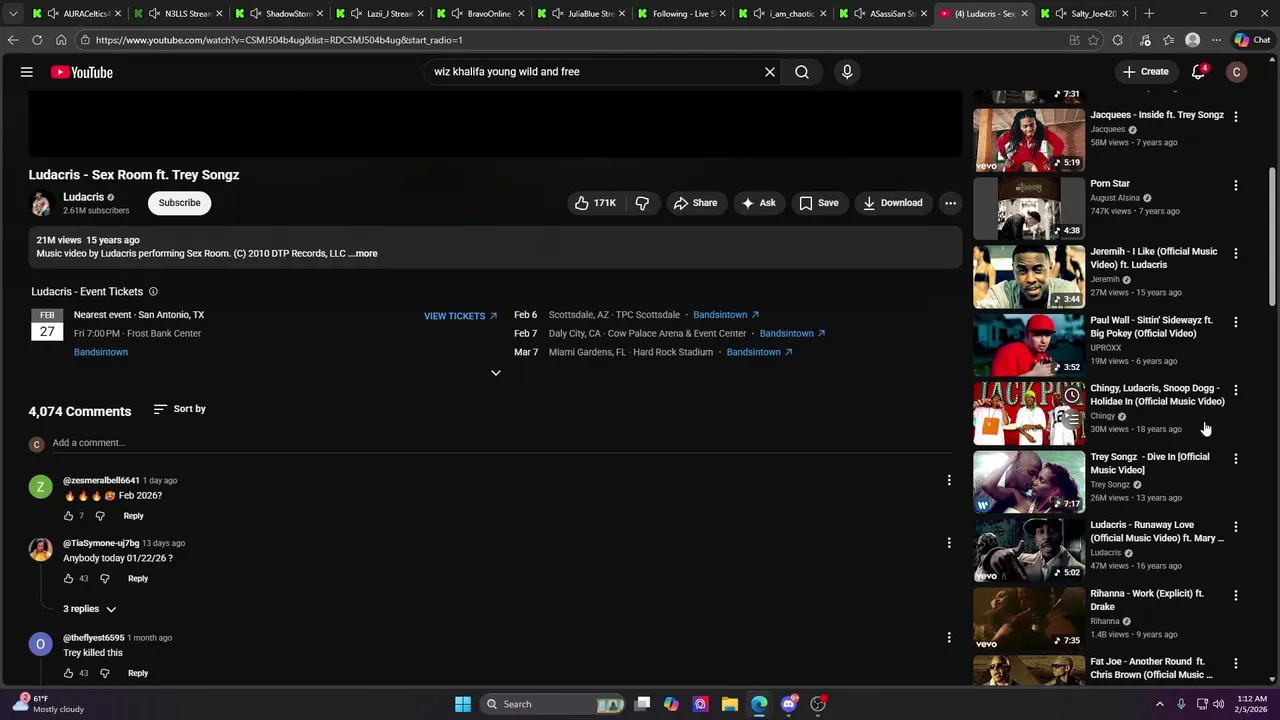Reply to @zesmeralbell6641 comment
Screen dimensions: 1280x720
point(133,516)
